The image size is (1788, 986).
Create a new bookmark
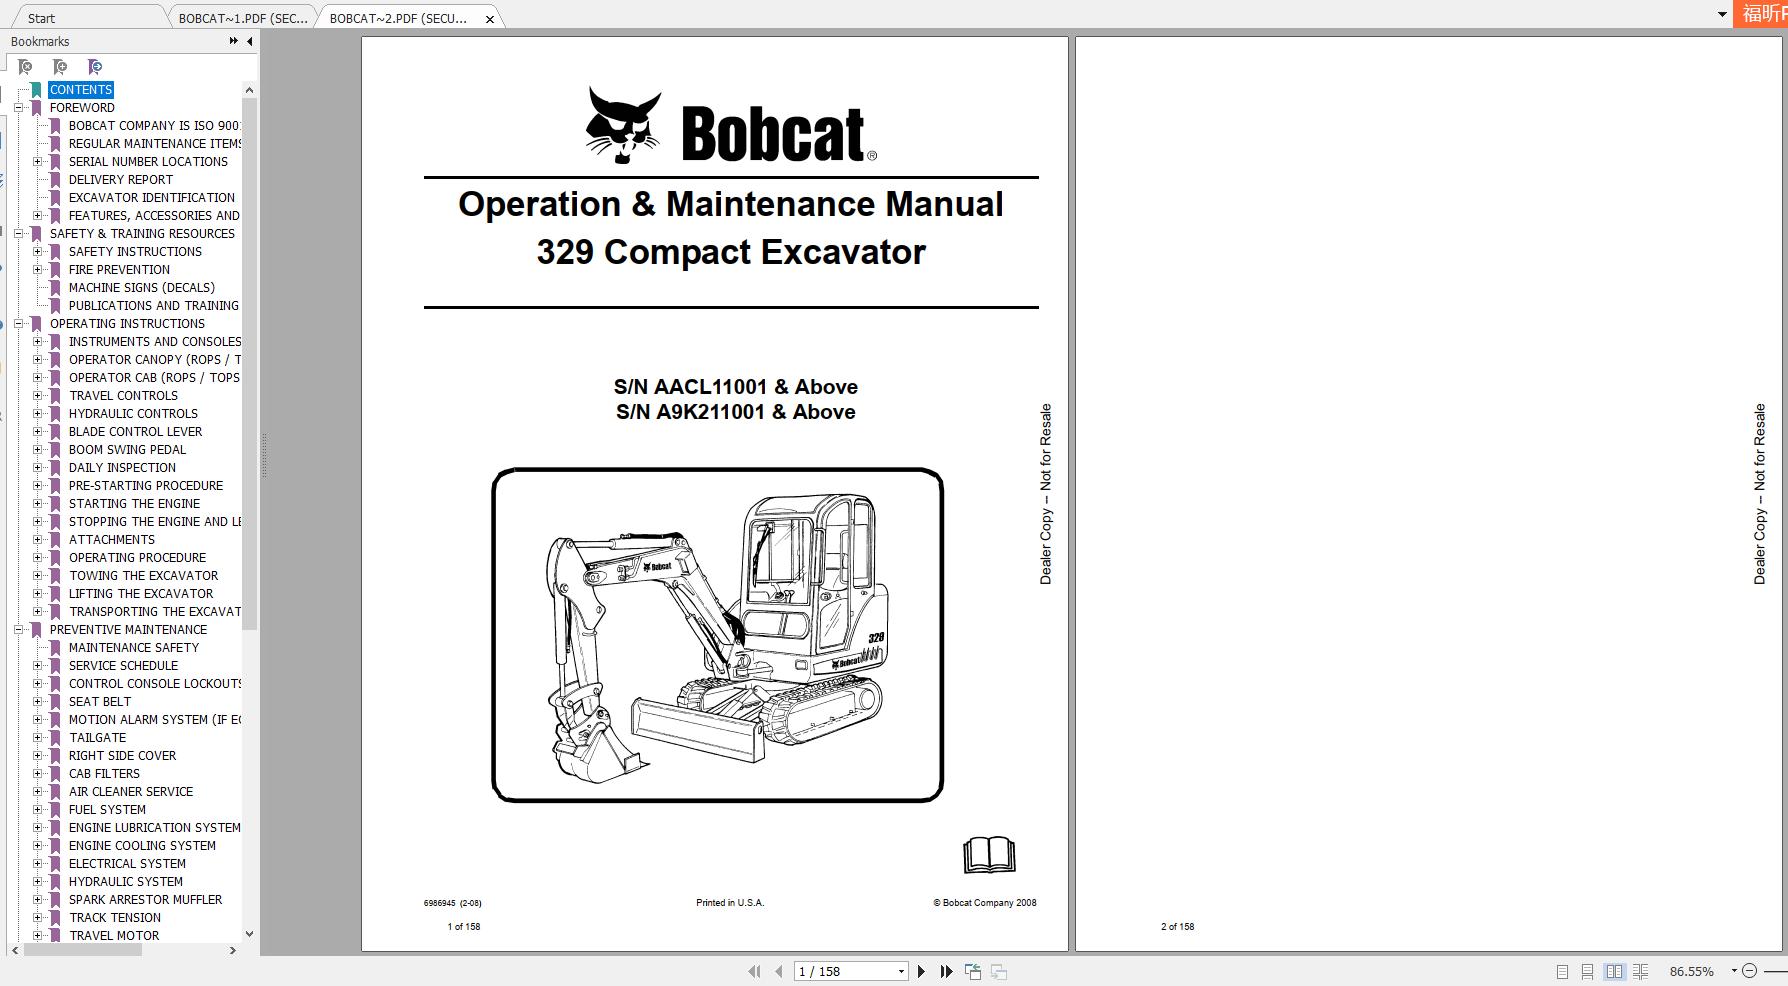[x=60, y=66]
